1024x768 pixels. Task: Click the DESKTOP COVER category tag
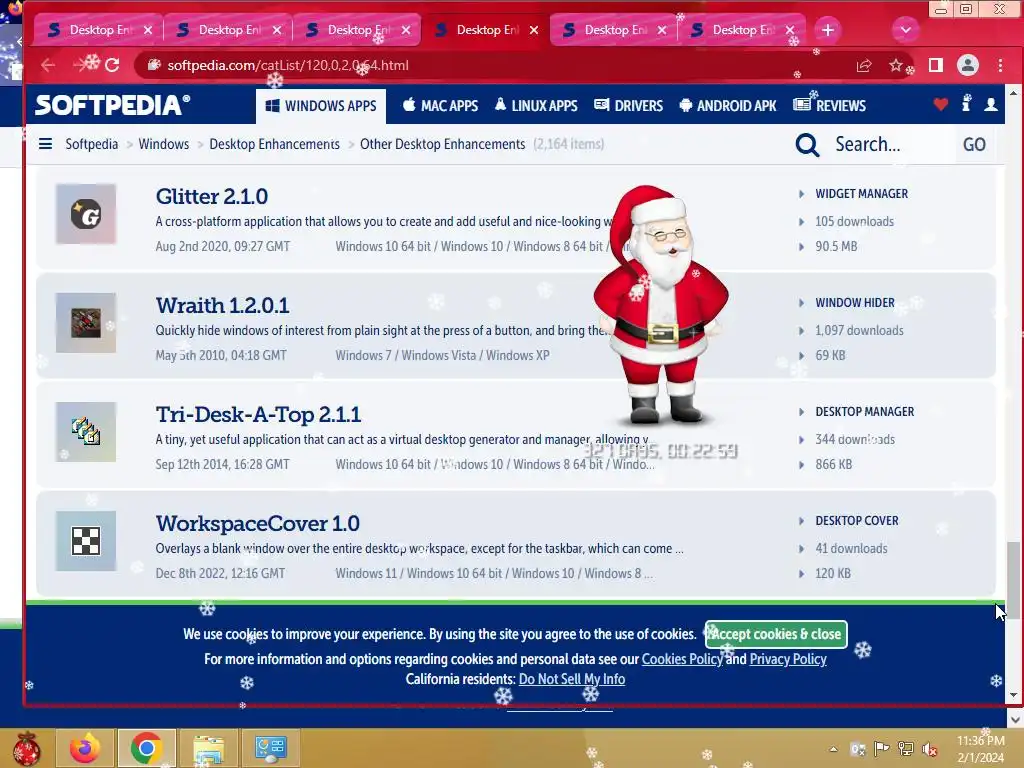857,520
